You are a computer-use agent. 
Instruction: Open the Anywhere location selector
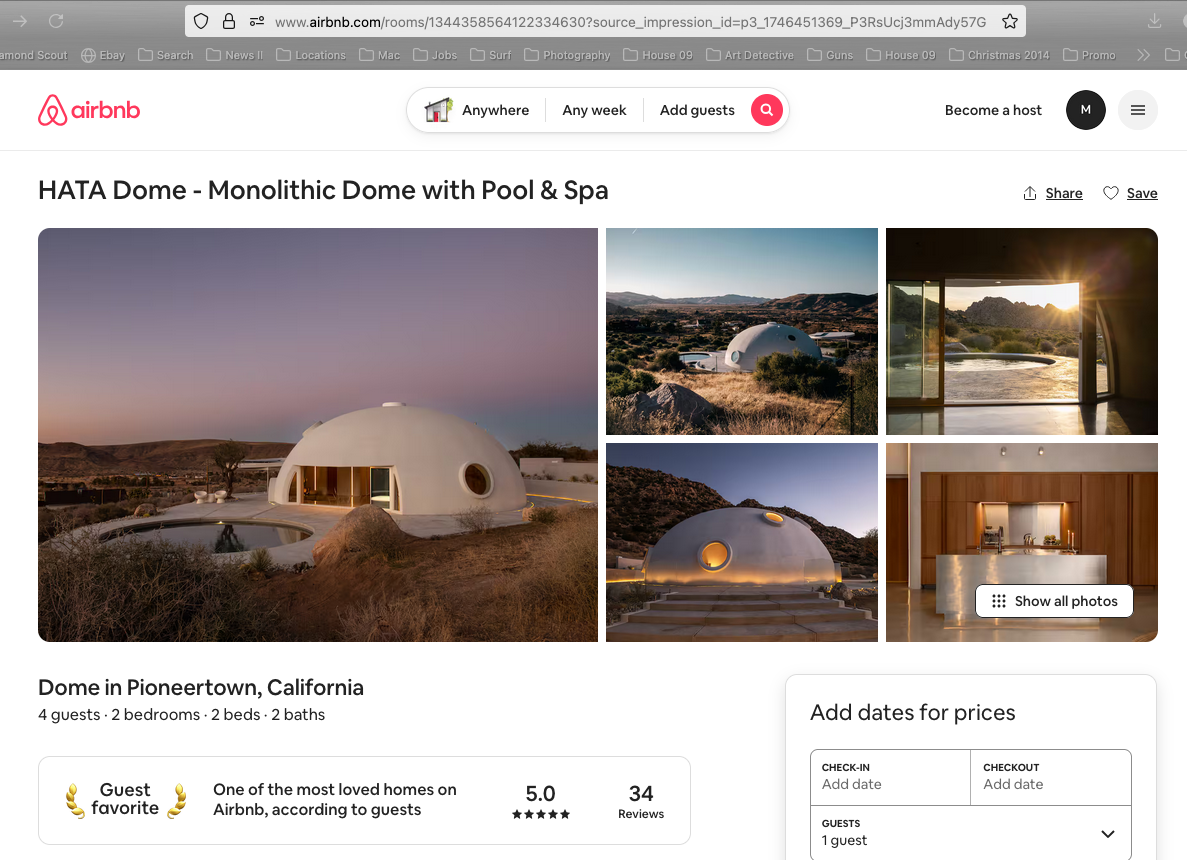477,110
